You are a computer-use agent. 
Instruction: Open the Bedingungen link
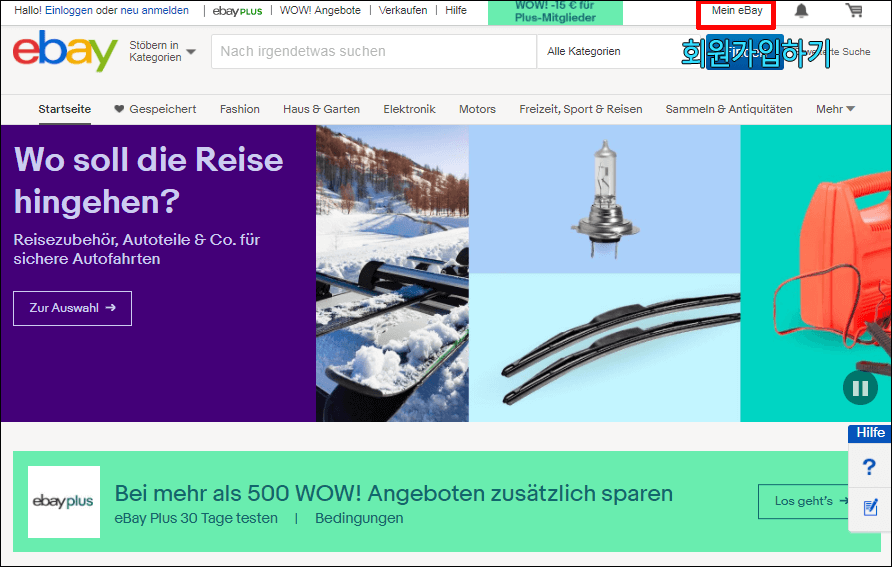click(x=359, y=518)
